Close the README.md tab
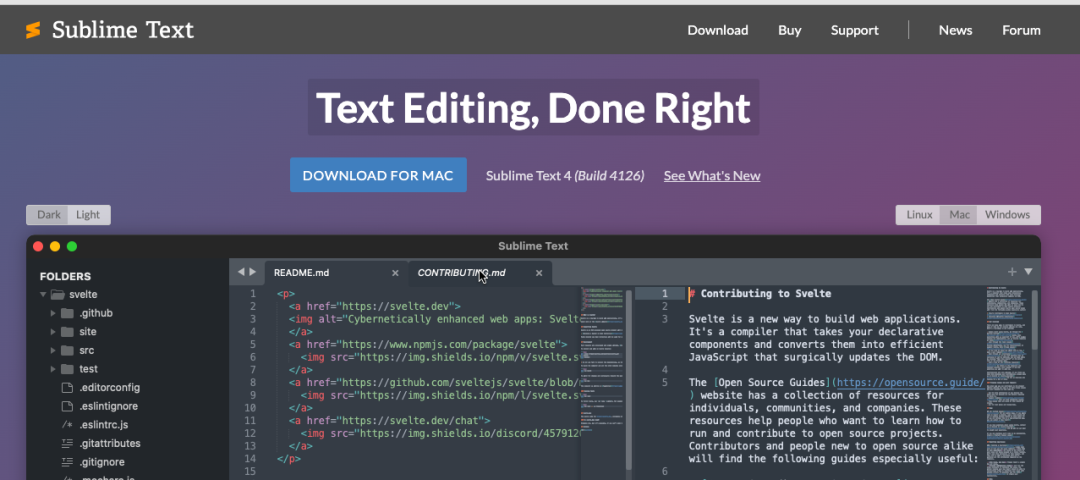Image resolution: width=1080 pixels, height=480 pixels. tap(395, 273)
